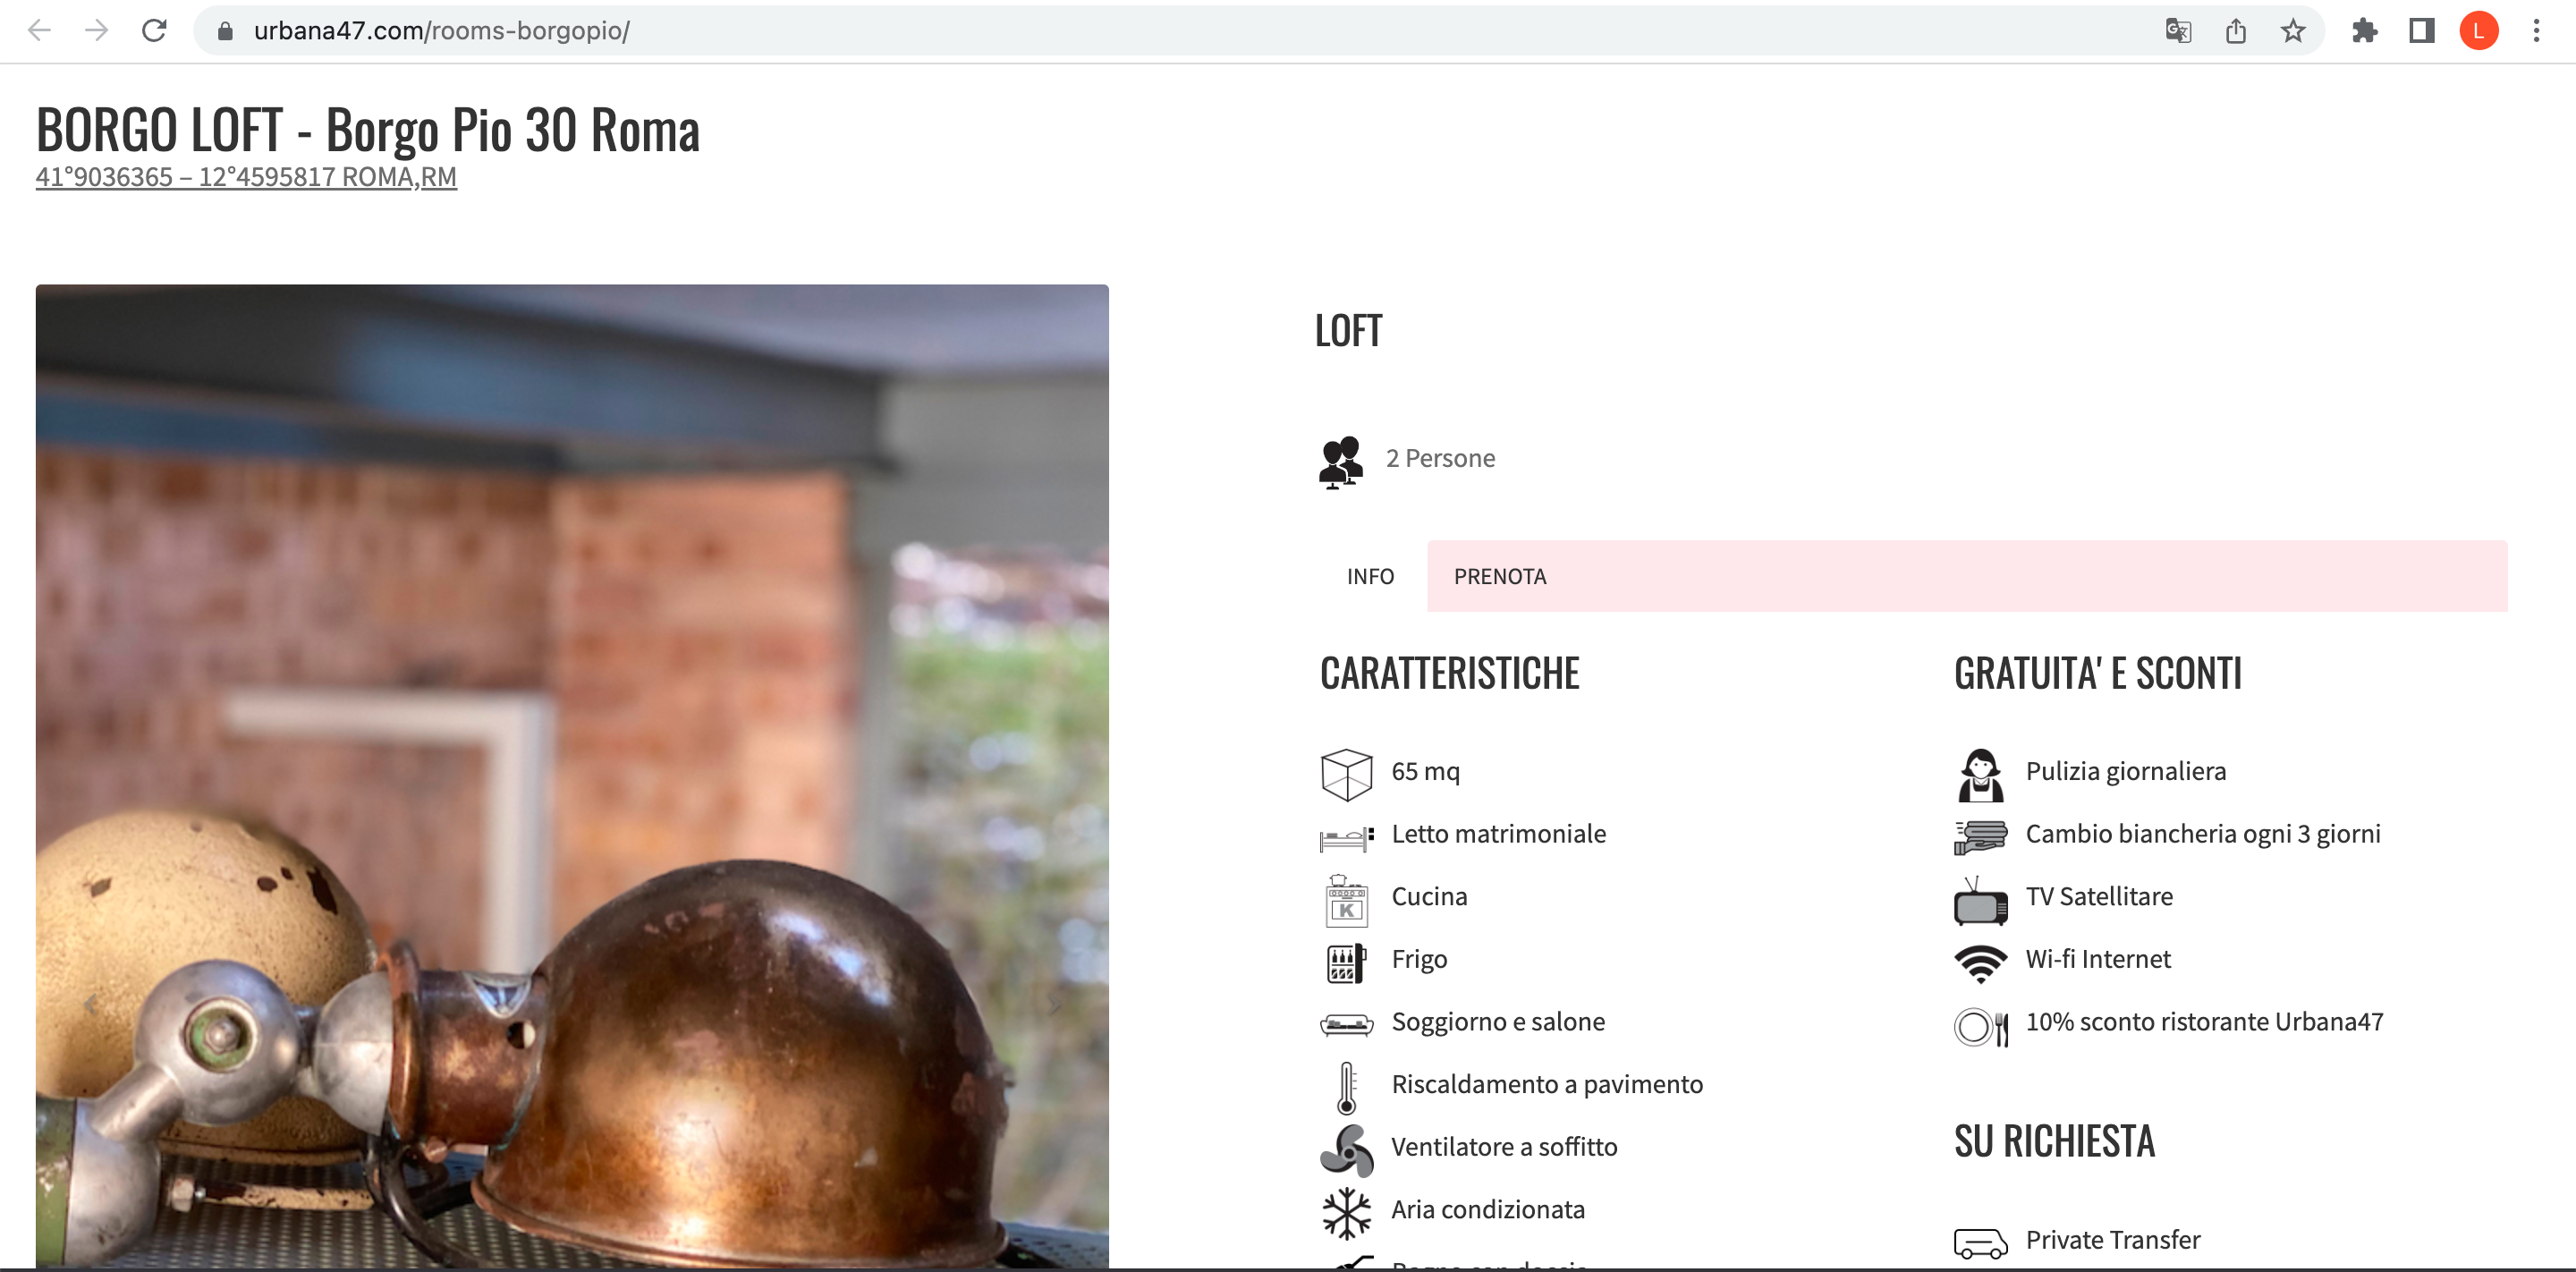
Task: Open the Google Translate page icon
Action: point(2177,31)
